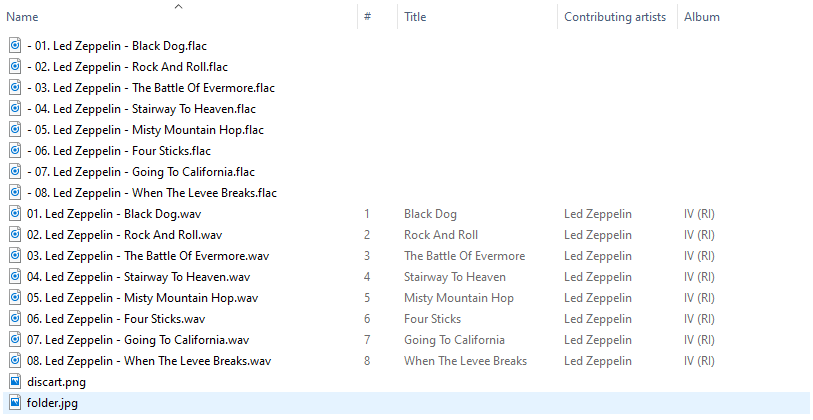This screenshot has width=813, height=420.
Task: Click the Misty Mountain Hop.wav file icon
Action: click(15, 297)
